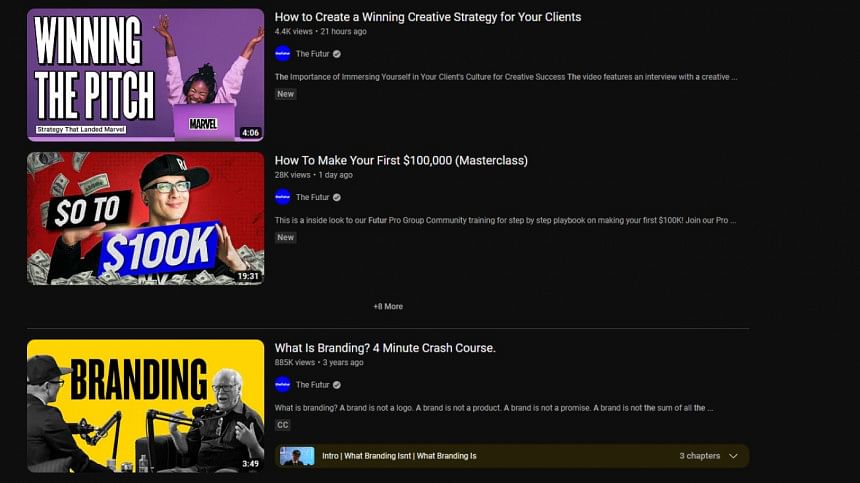
Task: Open 'How to Create a Winning Creative Strategy' title
Action: click(427, 17)
